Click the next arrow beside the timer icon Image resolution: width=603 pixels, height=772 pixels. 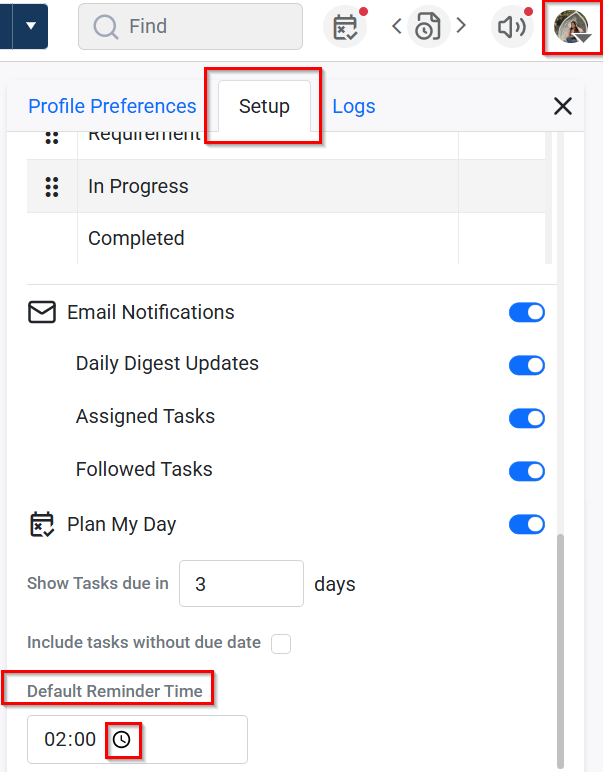[461, 27]
